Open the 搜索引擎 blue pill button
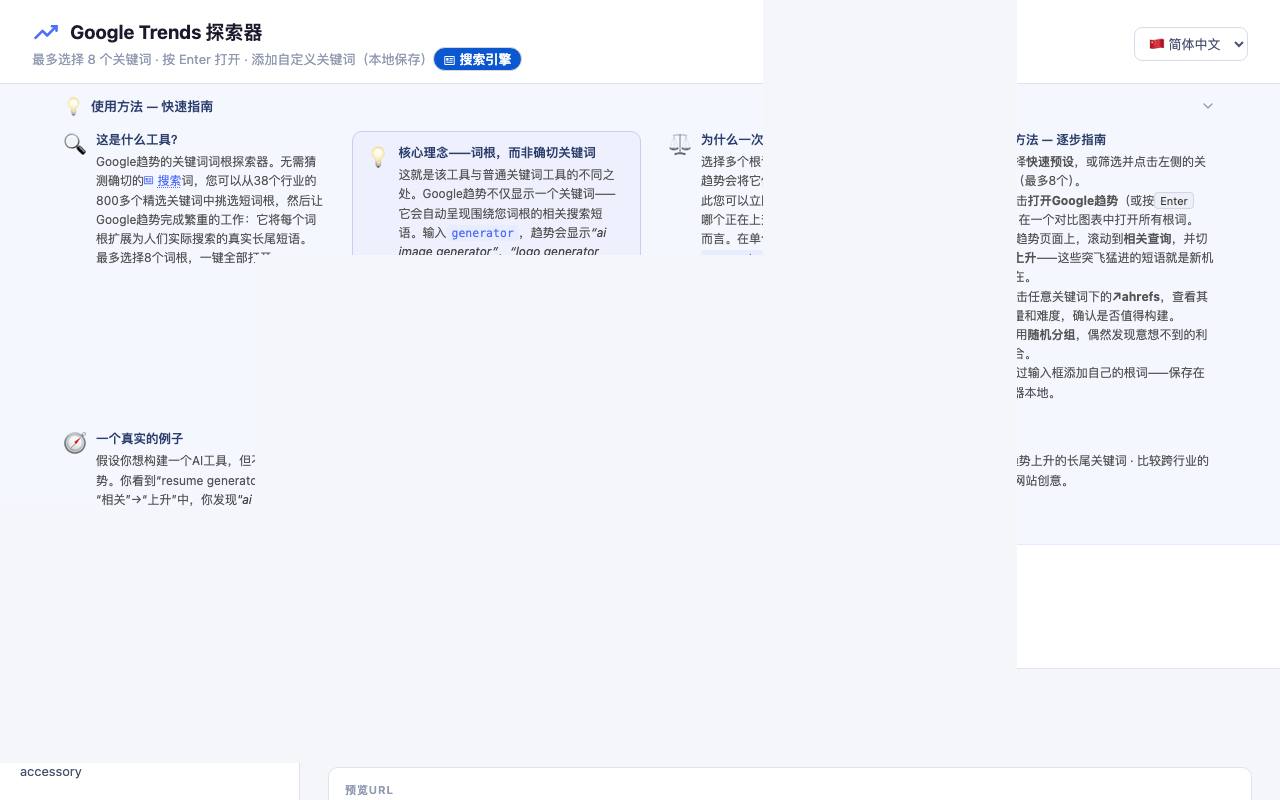The width and height of the screenshot is (1280, 800). pyautogui.click(x=477, y=59)
